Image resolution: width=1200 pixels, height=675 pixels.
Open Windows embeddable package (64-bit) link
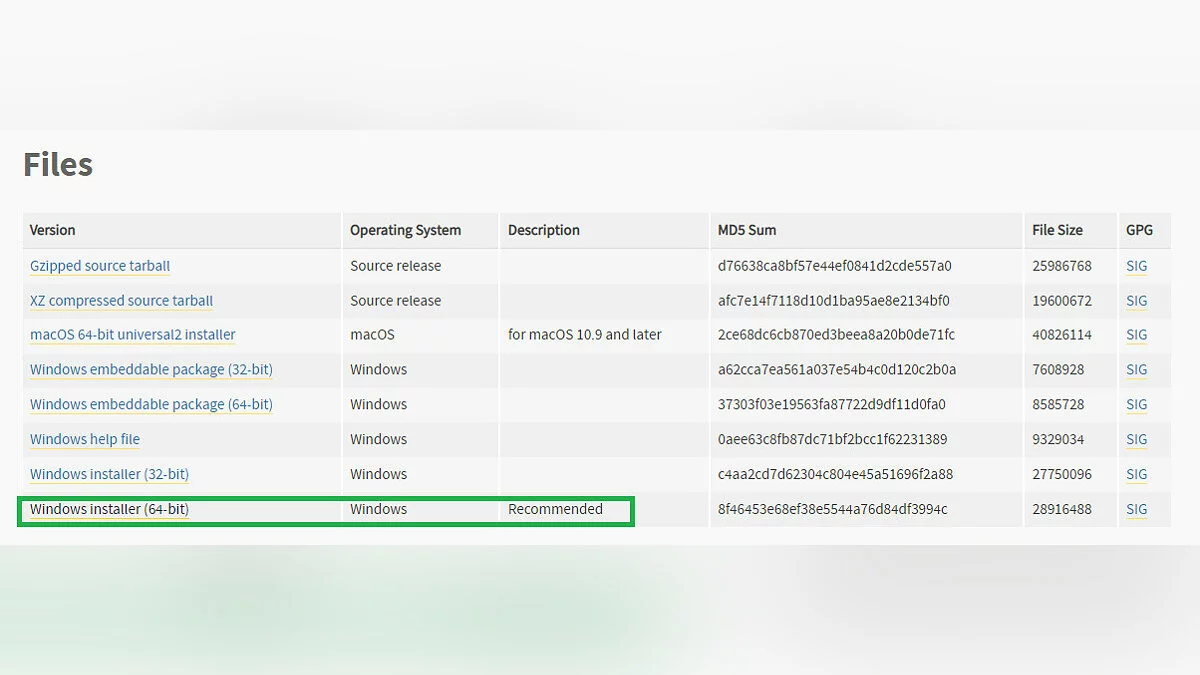[x=151, y=405]
